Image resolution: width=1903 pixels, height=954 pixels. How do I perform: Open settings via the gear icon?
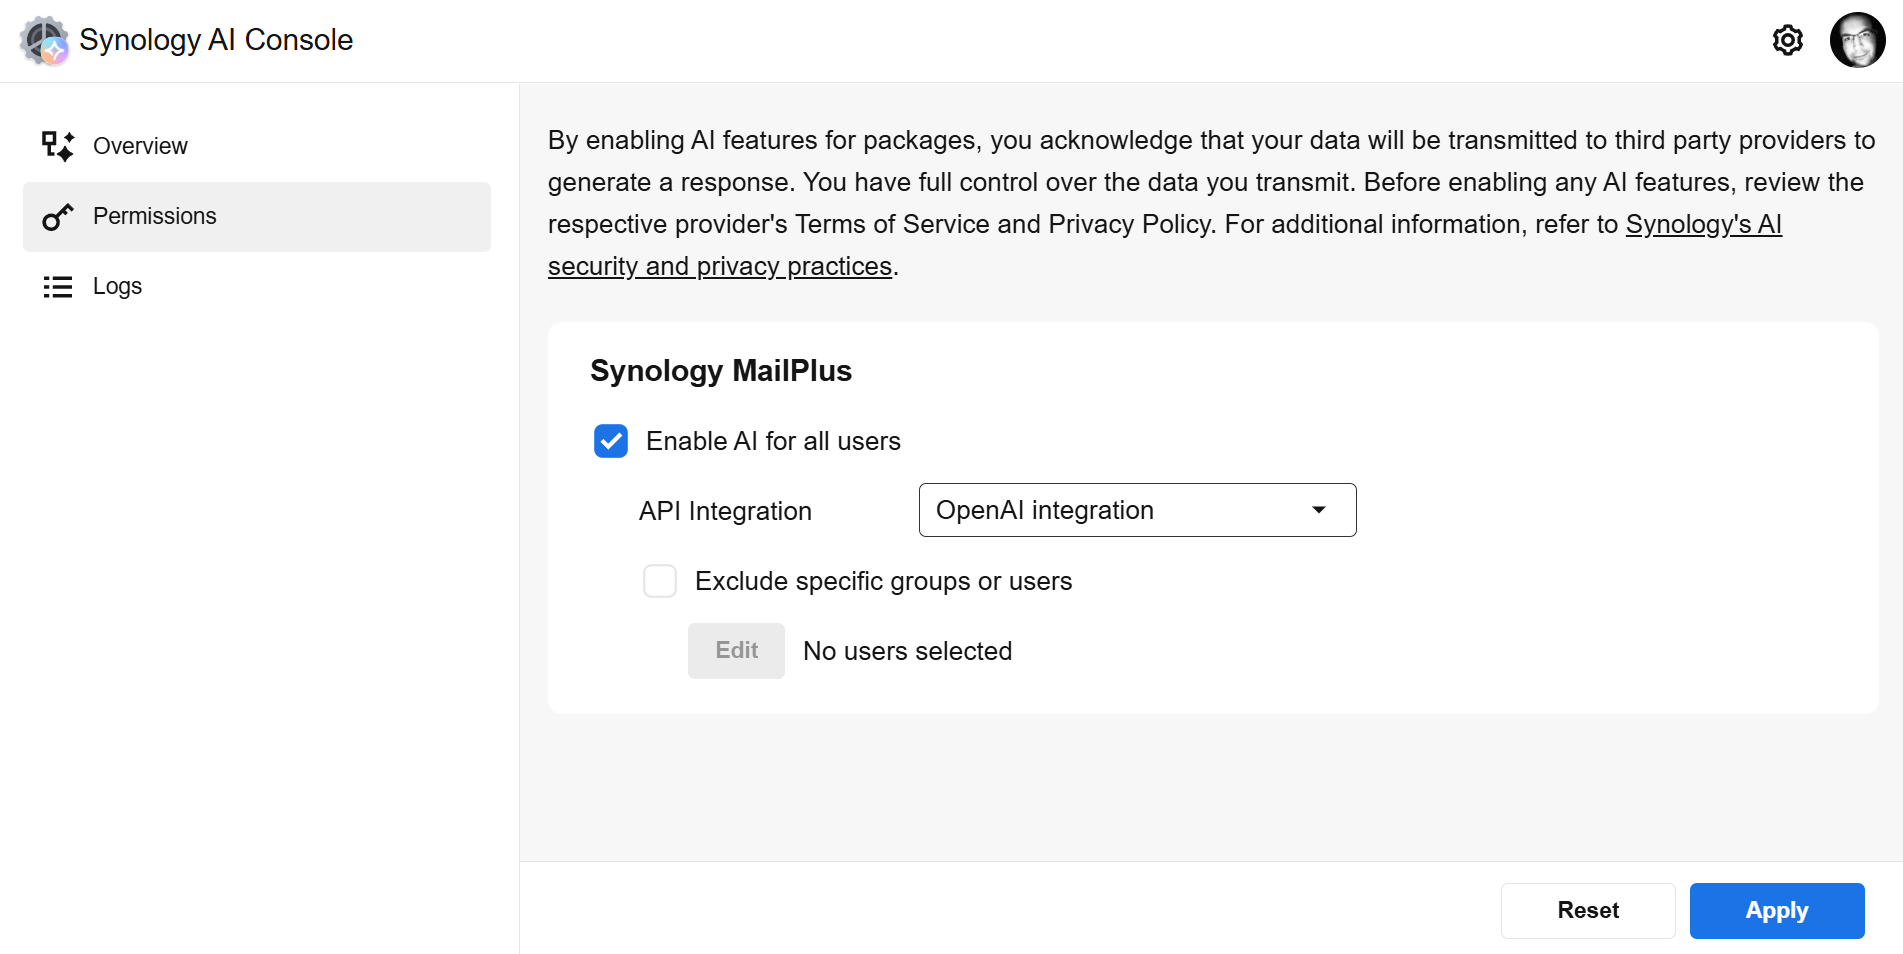pyautogui.click(x=1787, y=40)
